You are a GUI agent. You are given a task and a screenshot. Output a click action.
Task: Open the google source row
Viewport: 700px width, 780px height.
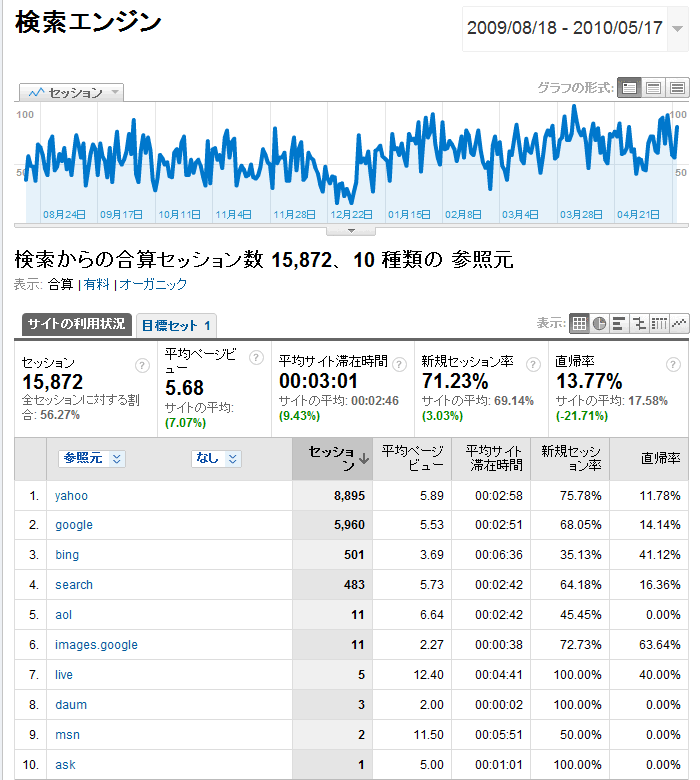click(74, 525)
